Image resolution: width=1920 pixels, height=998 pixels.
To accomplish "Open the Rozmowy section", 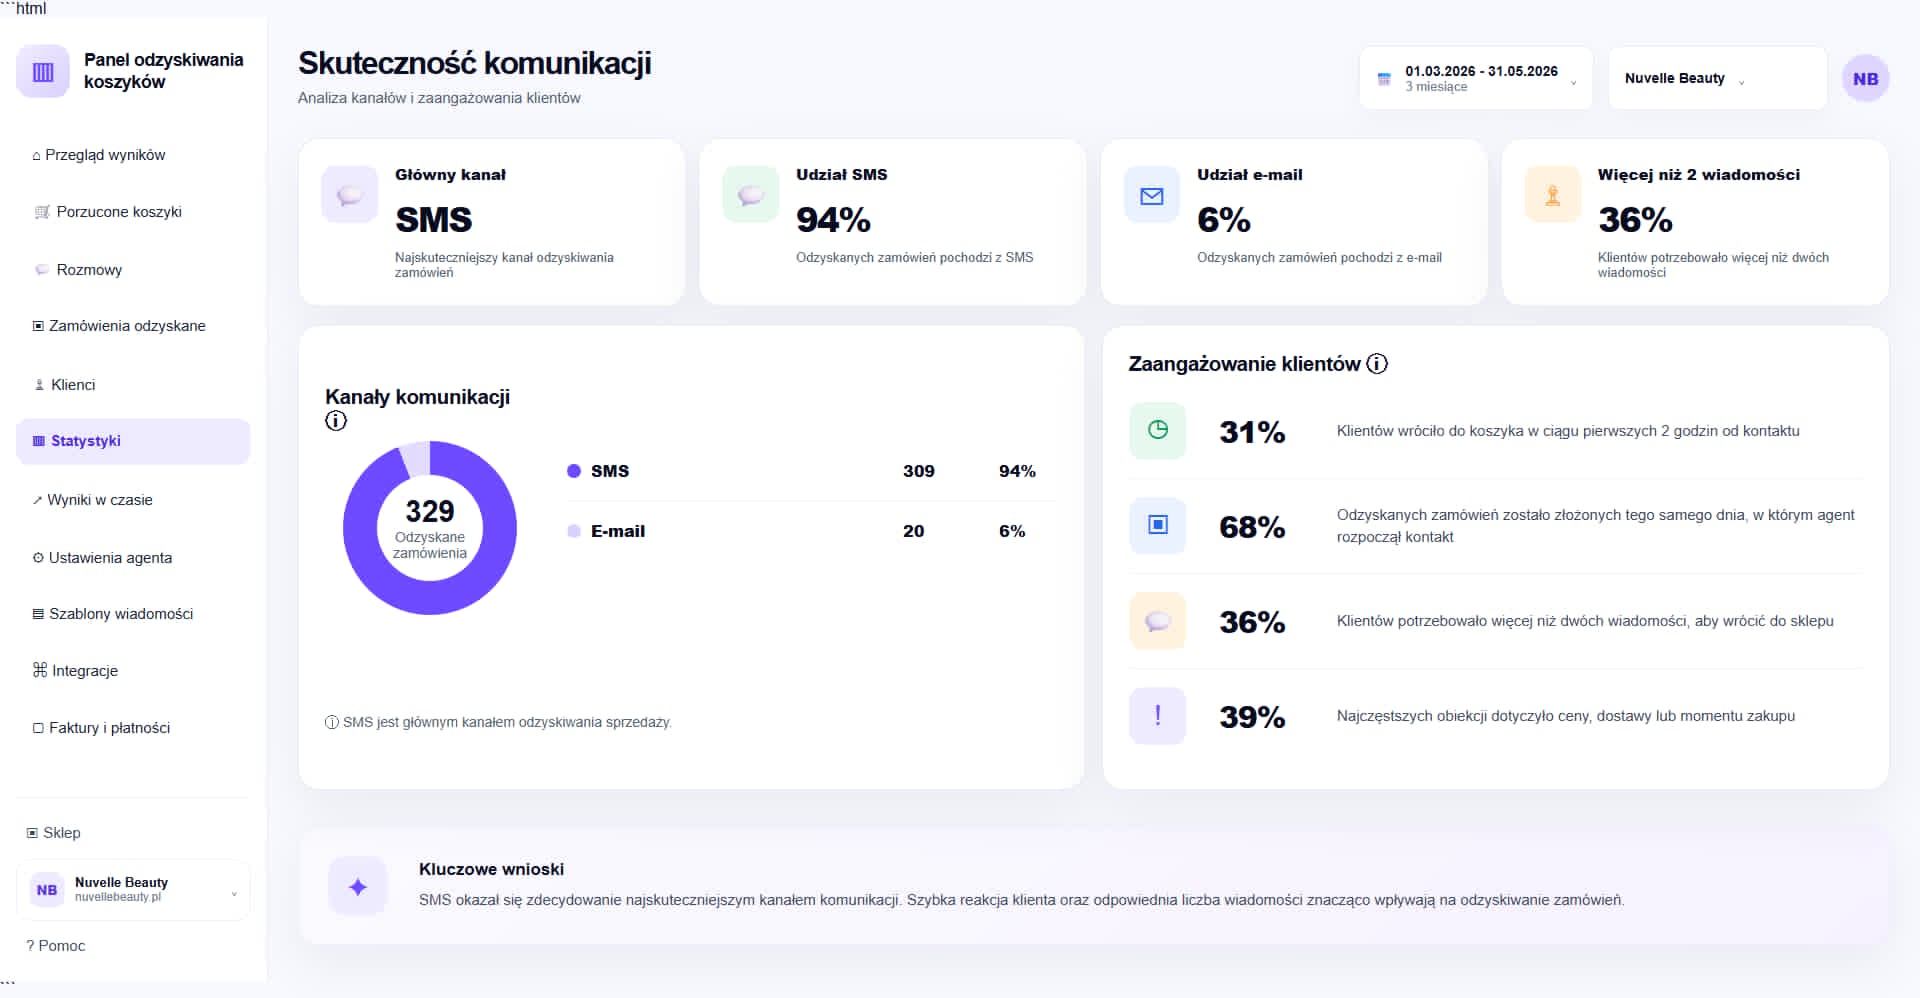I will pyautogui.click(x=133, y=270).
